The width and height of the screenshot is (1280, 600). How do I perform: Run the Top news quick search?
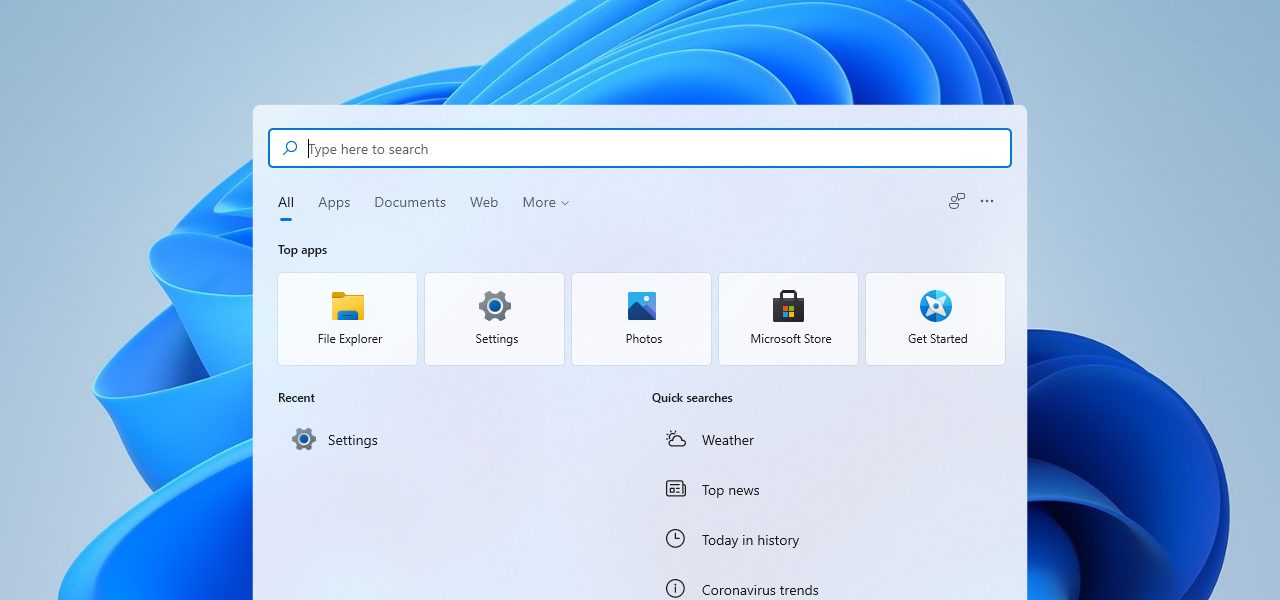[731, 490]
